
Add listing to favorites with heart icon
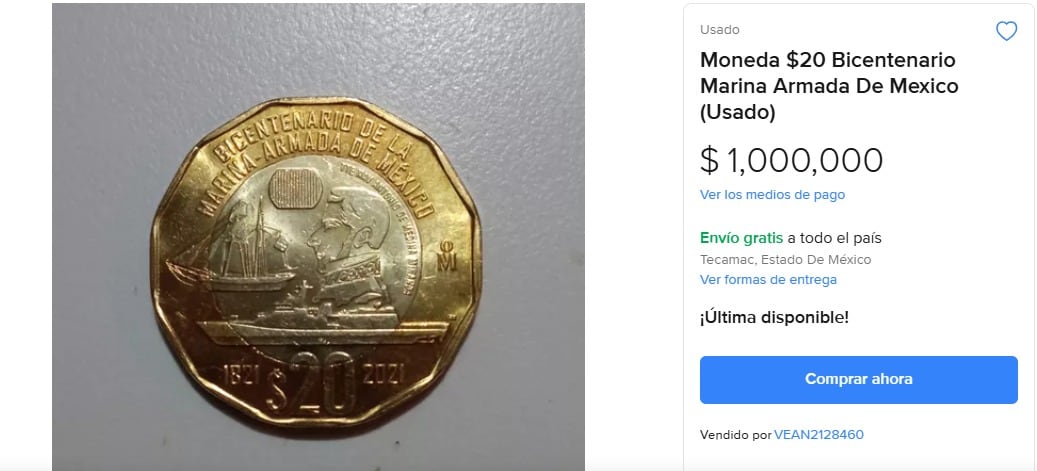click(1006, 31)
